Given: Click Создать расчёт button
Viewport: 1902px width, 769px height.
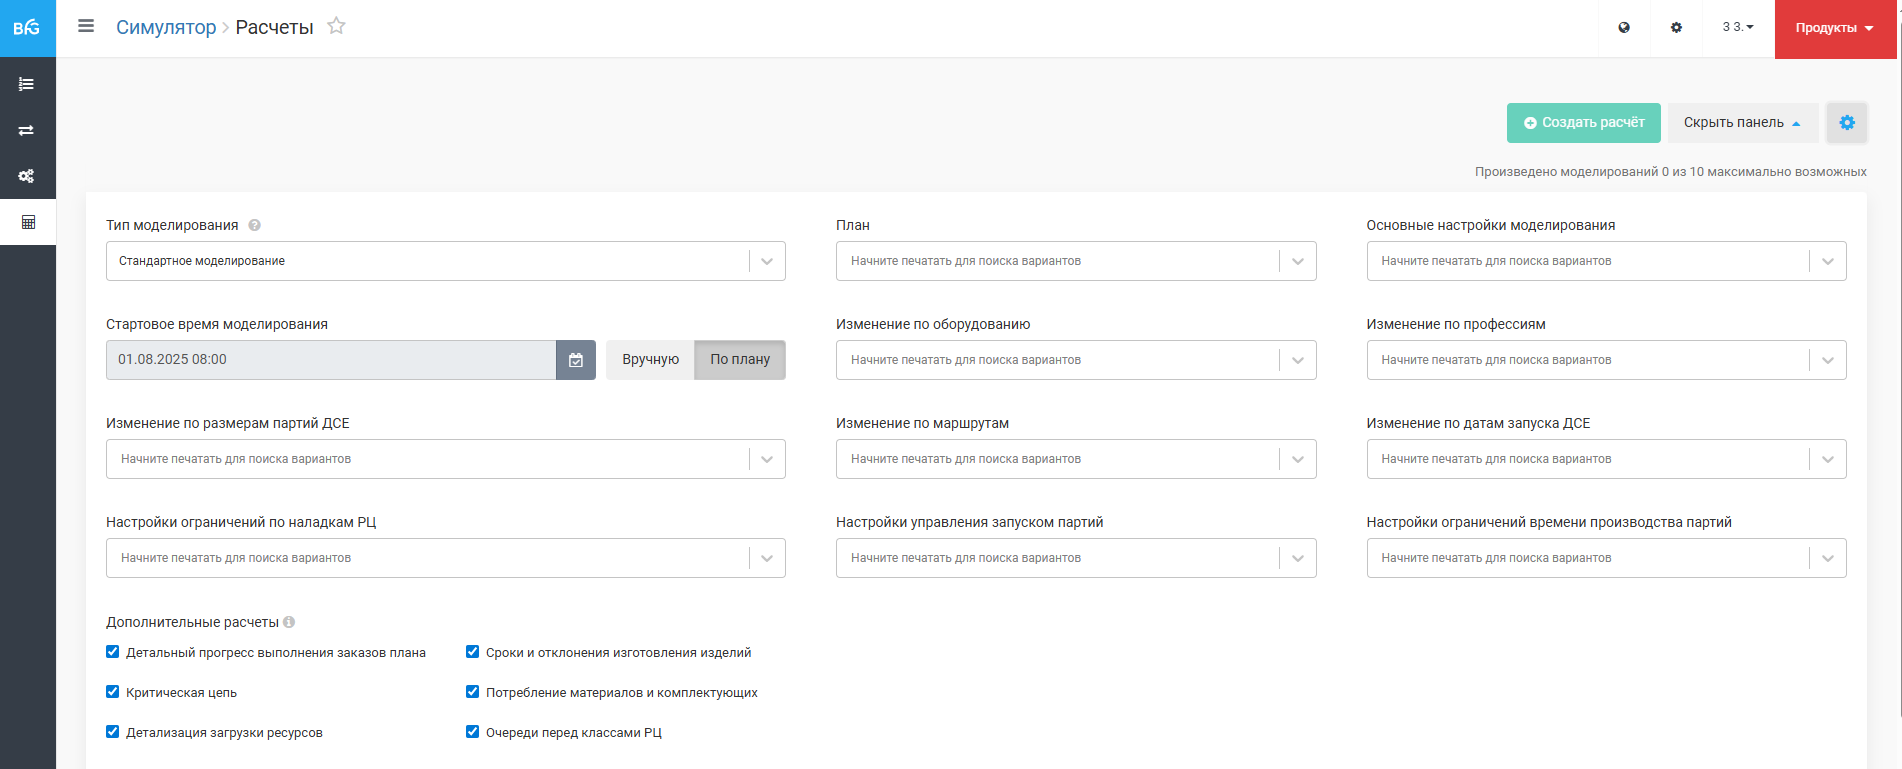Looking at the screenshot, I should click(x=1584, y=123).
